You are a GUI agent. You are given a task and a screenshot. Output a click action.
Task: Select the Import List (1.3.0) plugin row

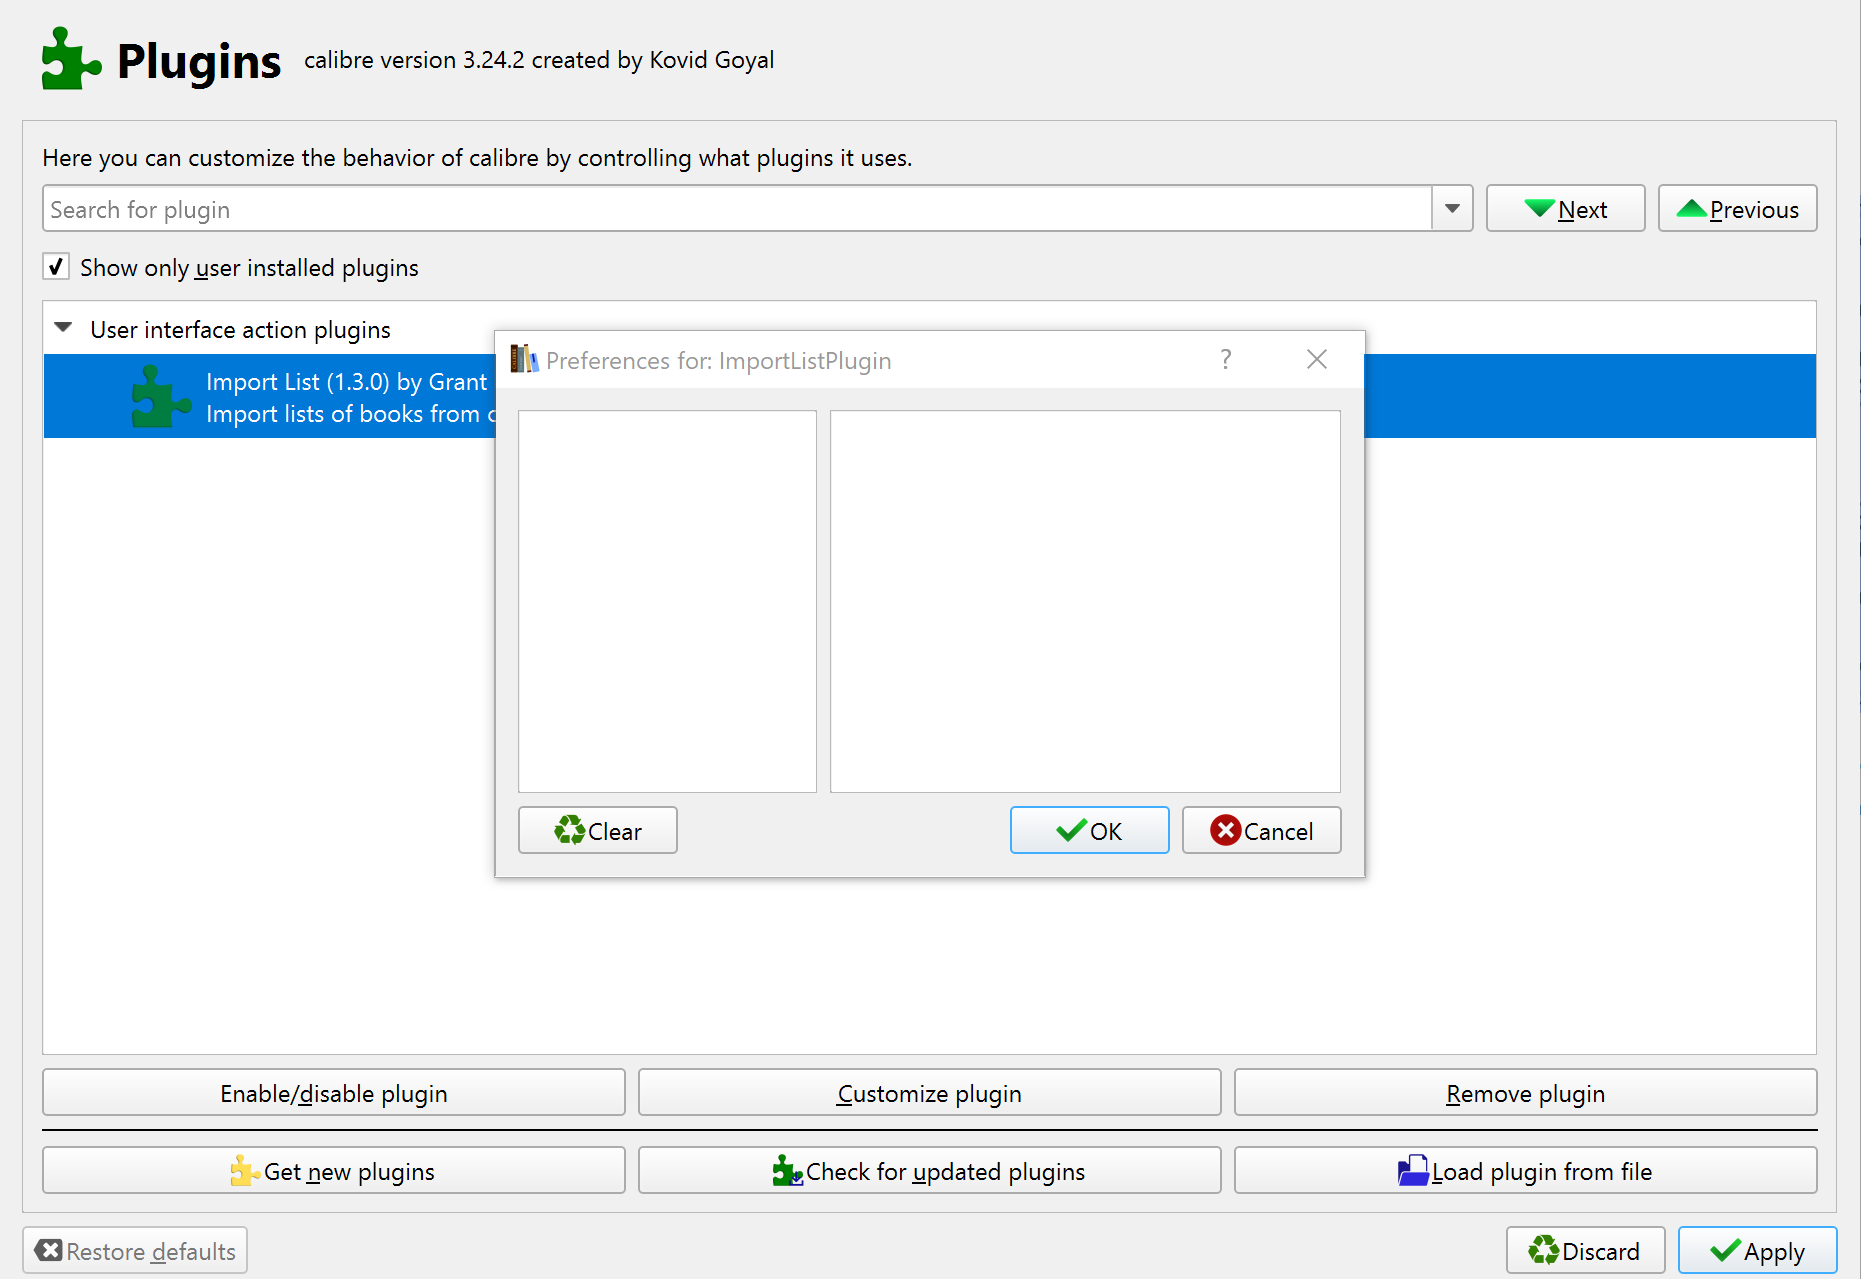coord(930,396)
